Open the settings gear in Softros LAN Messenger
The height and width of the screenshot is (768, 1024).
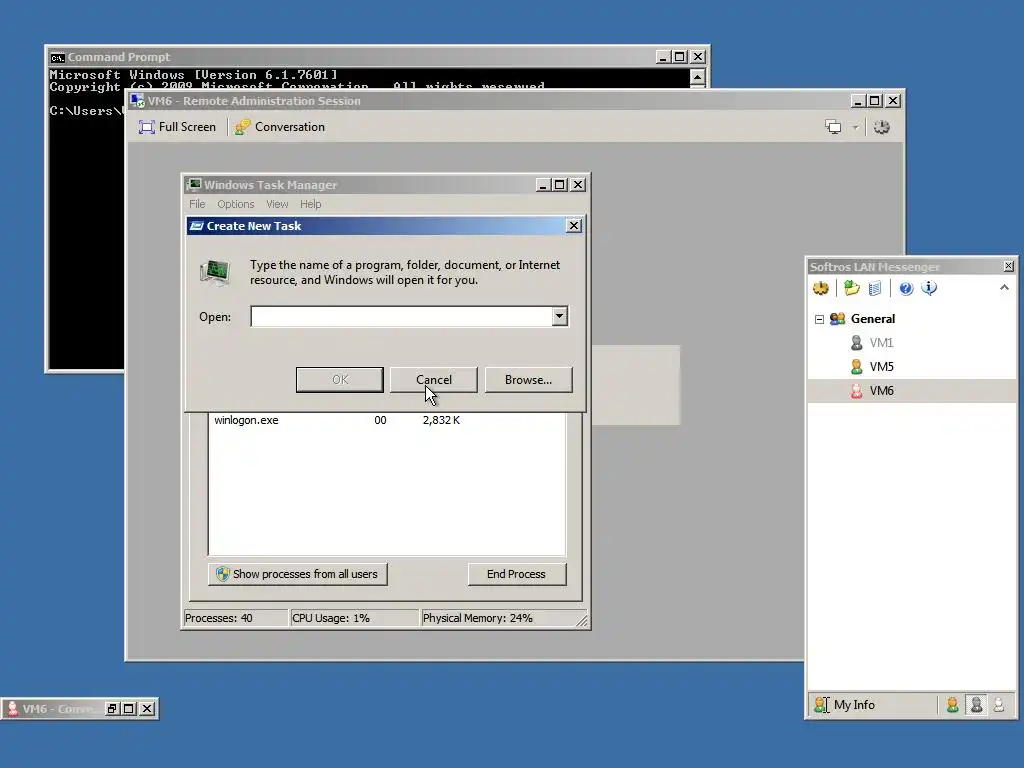click(821, 288)
